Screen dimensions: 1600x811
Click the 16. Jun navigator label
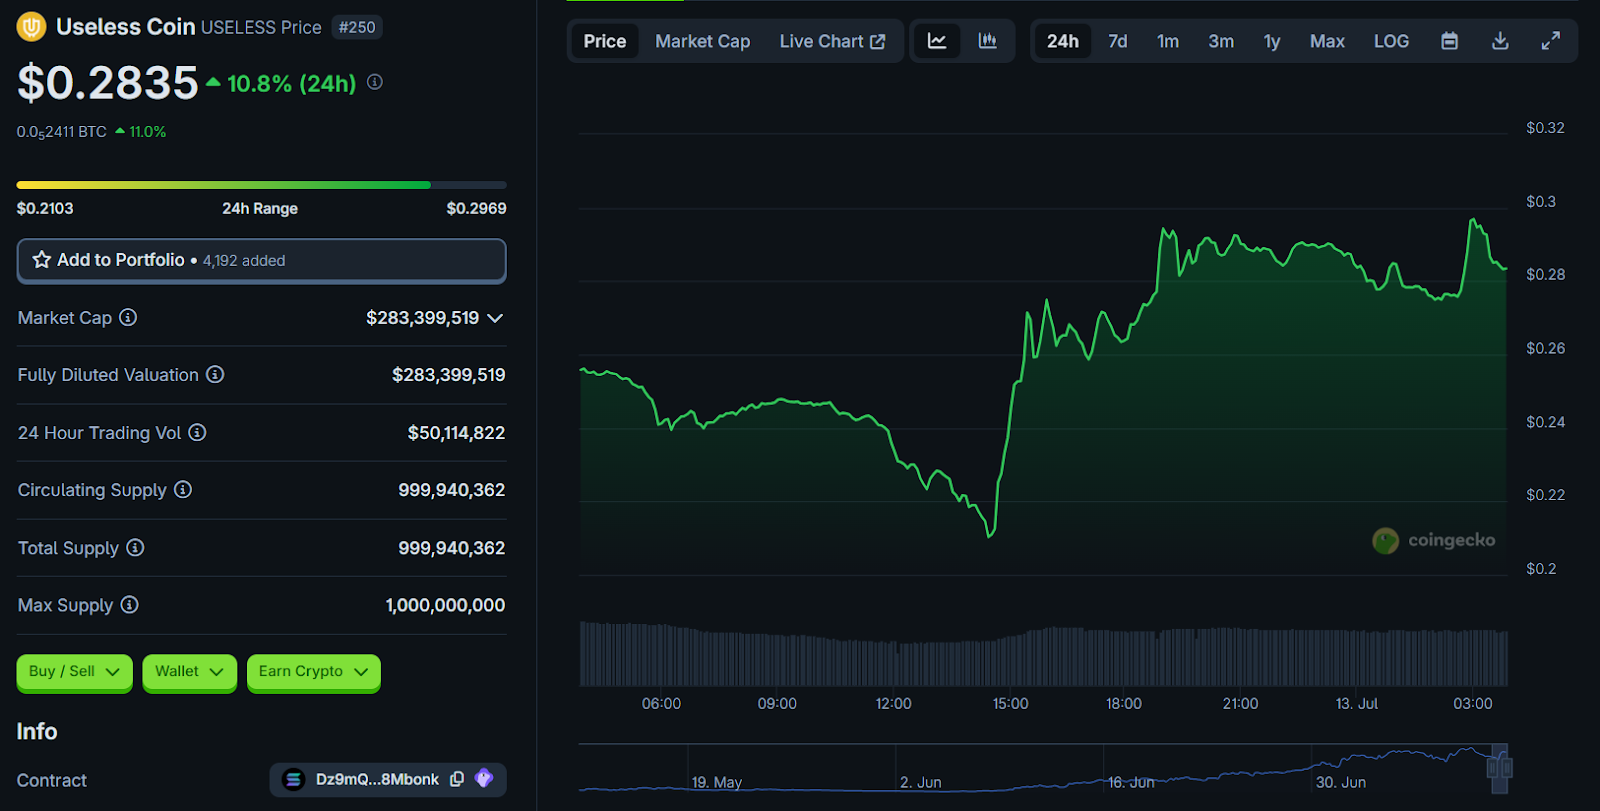coord(1131,782)
